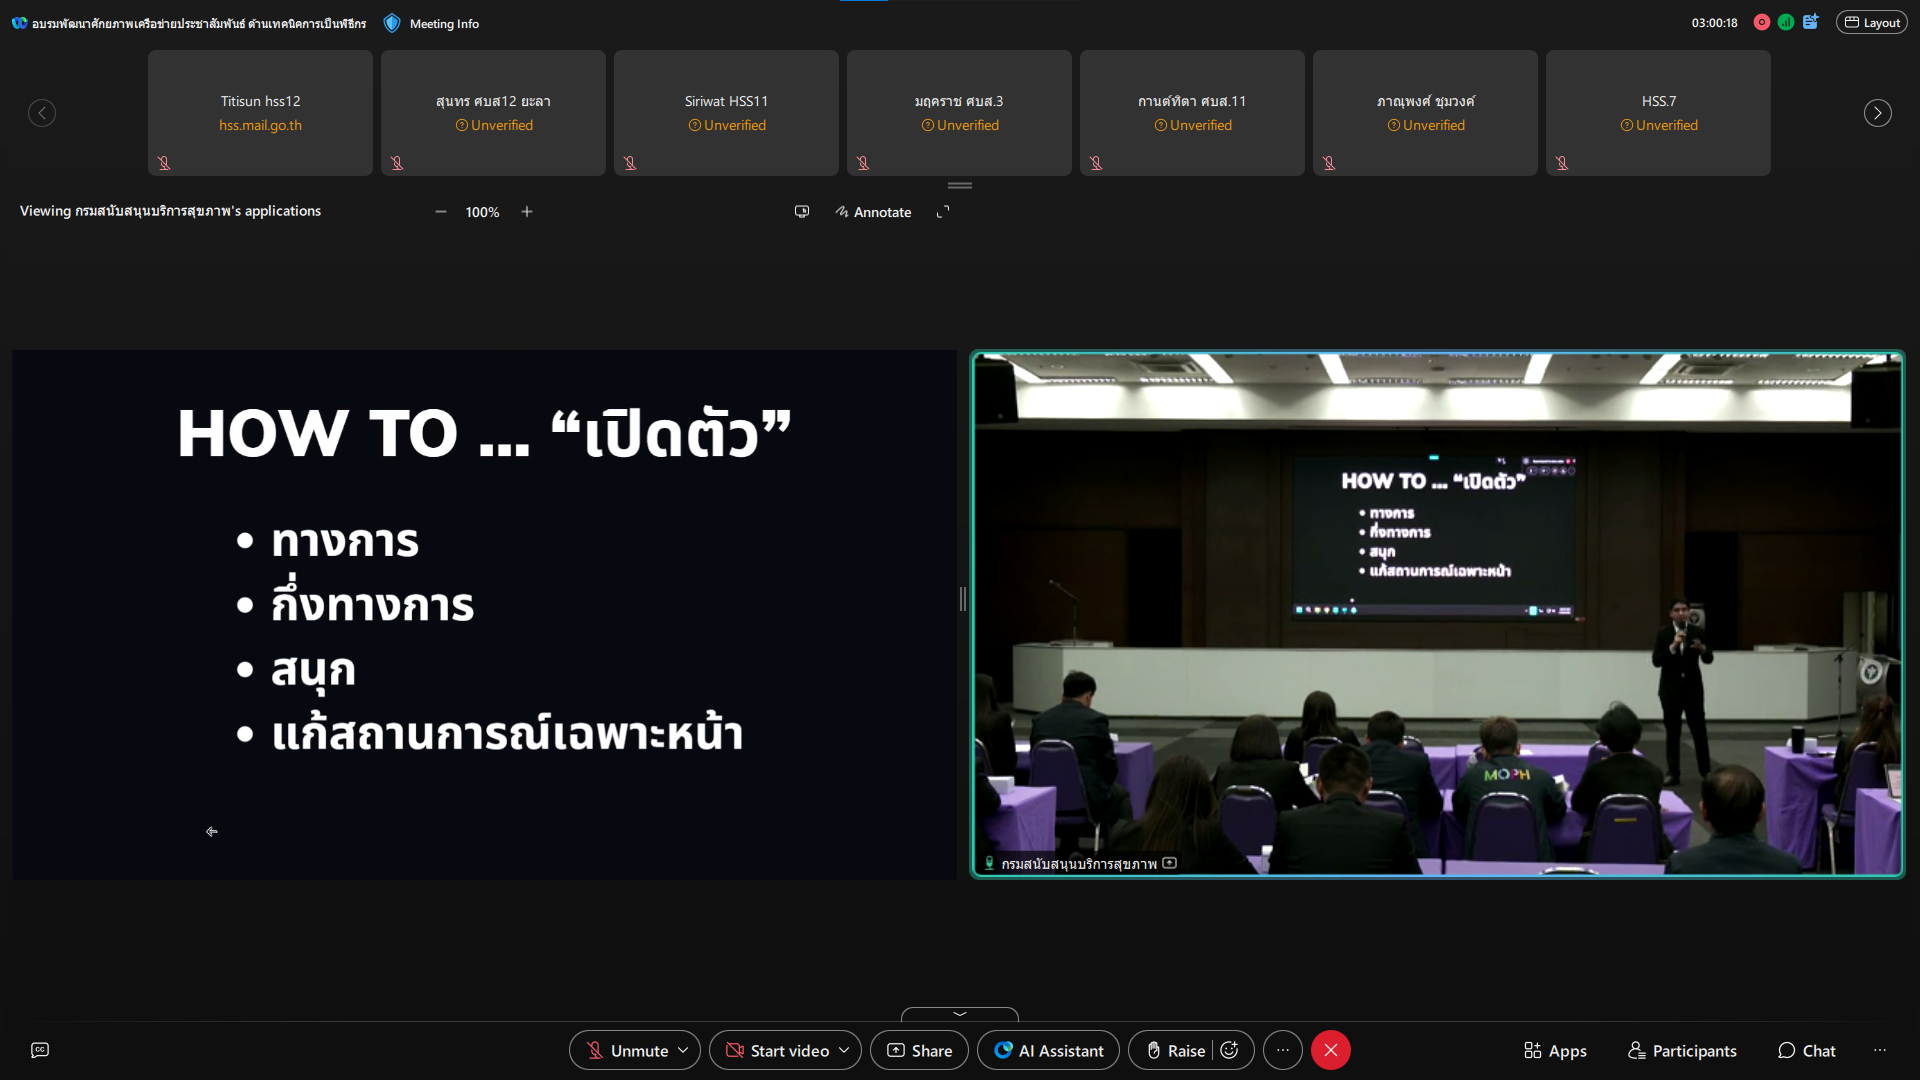Open the Annotate tool
This screenshot has width=1920, height=1080.
pos(873,212)
